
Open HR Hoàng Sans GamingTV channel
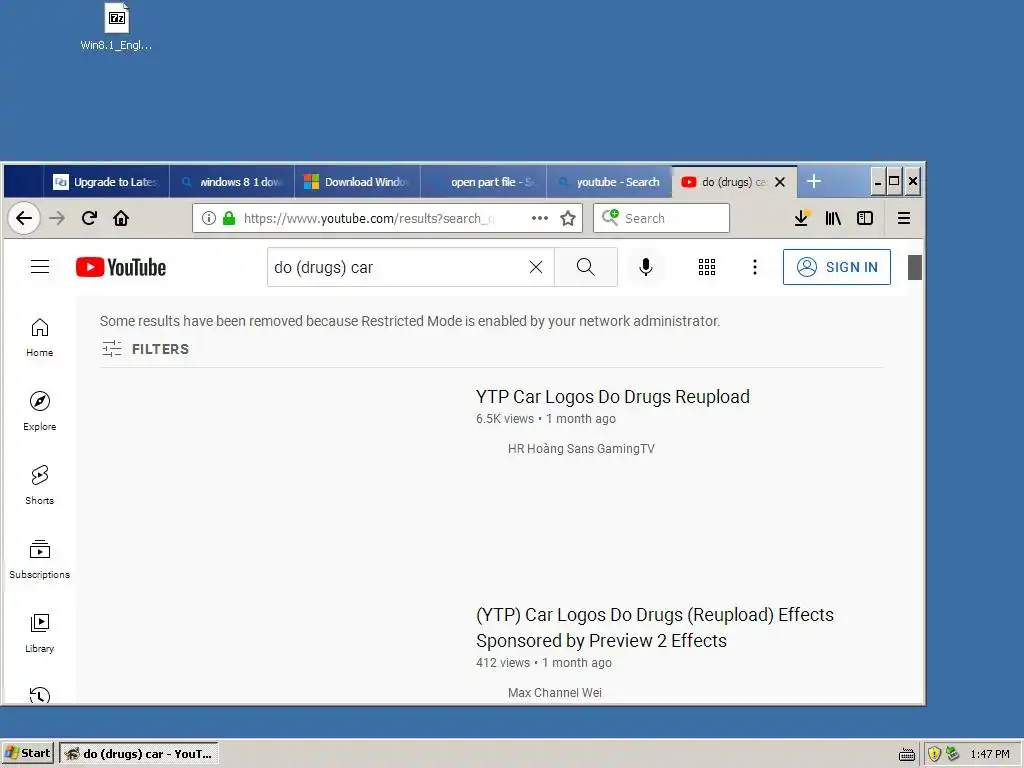coord(581,449)
